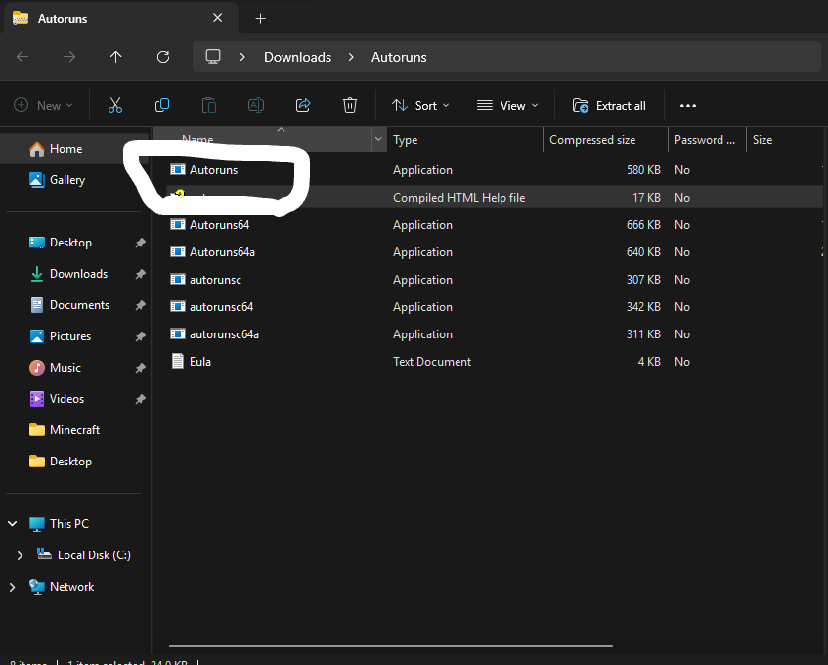Open the Sort dropdown menu

tap(421, 106)
